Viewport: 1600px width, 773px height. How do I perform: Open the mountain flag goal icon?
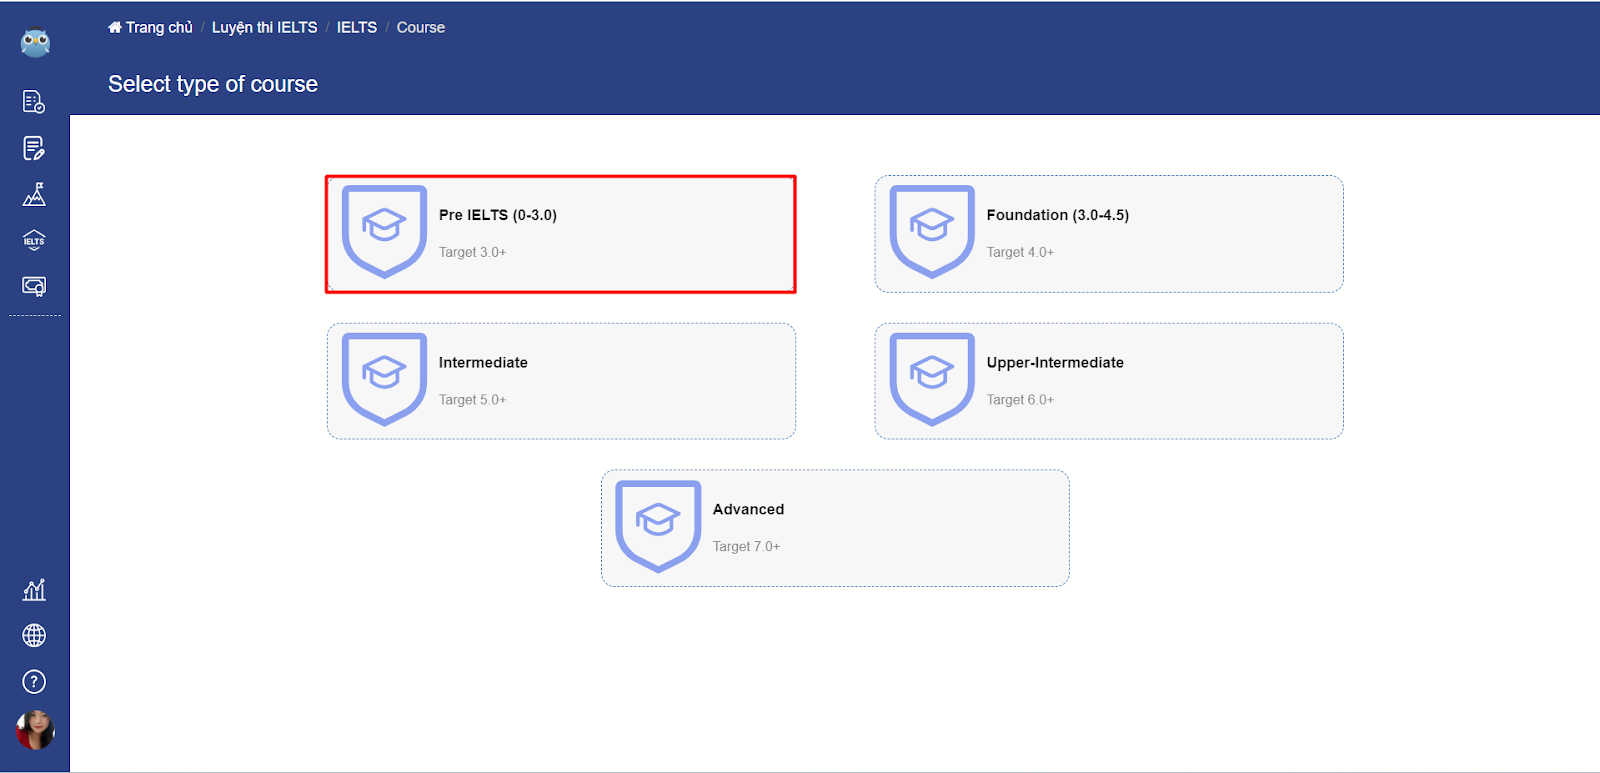[34, 194]
